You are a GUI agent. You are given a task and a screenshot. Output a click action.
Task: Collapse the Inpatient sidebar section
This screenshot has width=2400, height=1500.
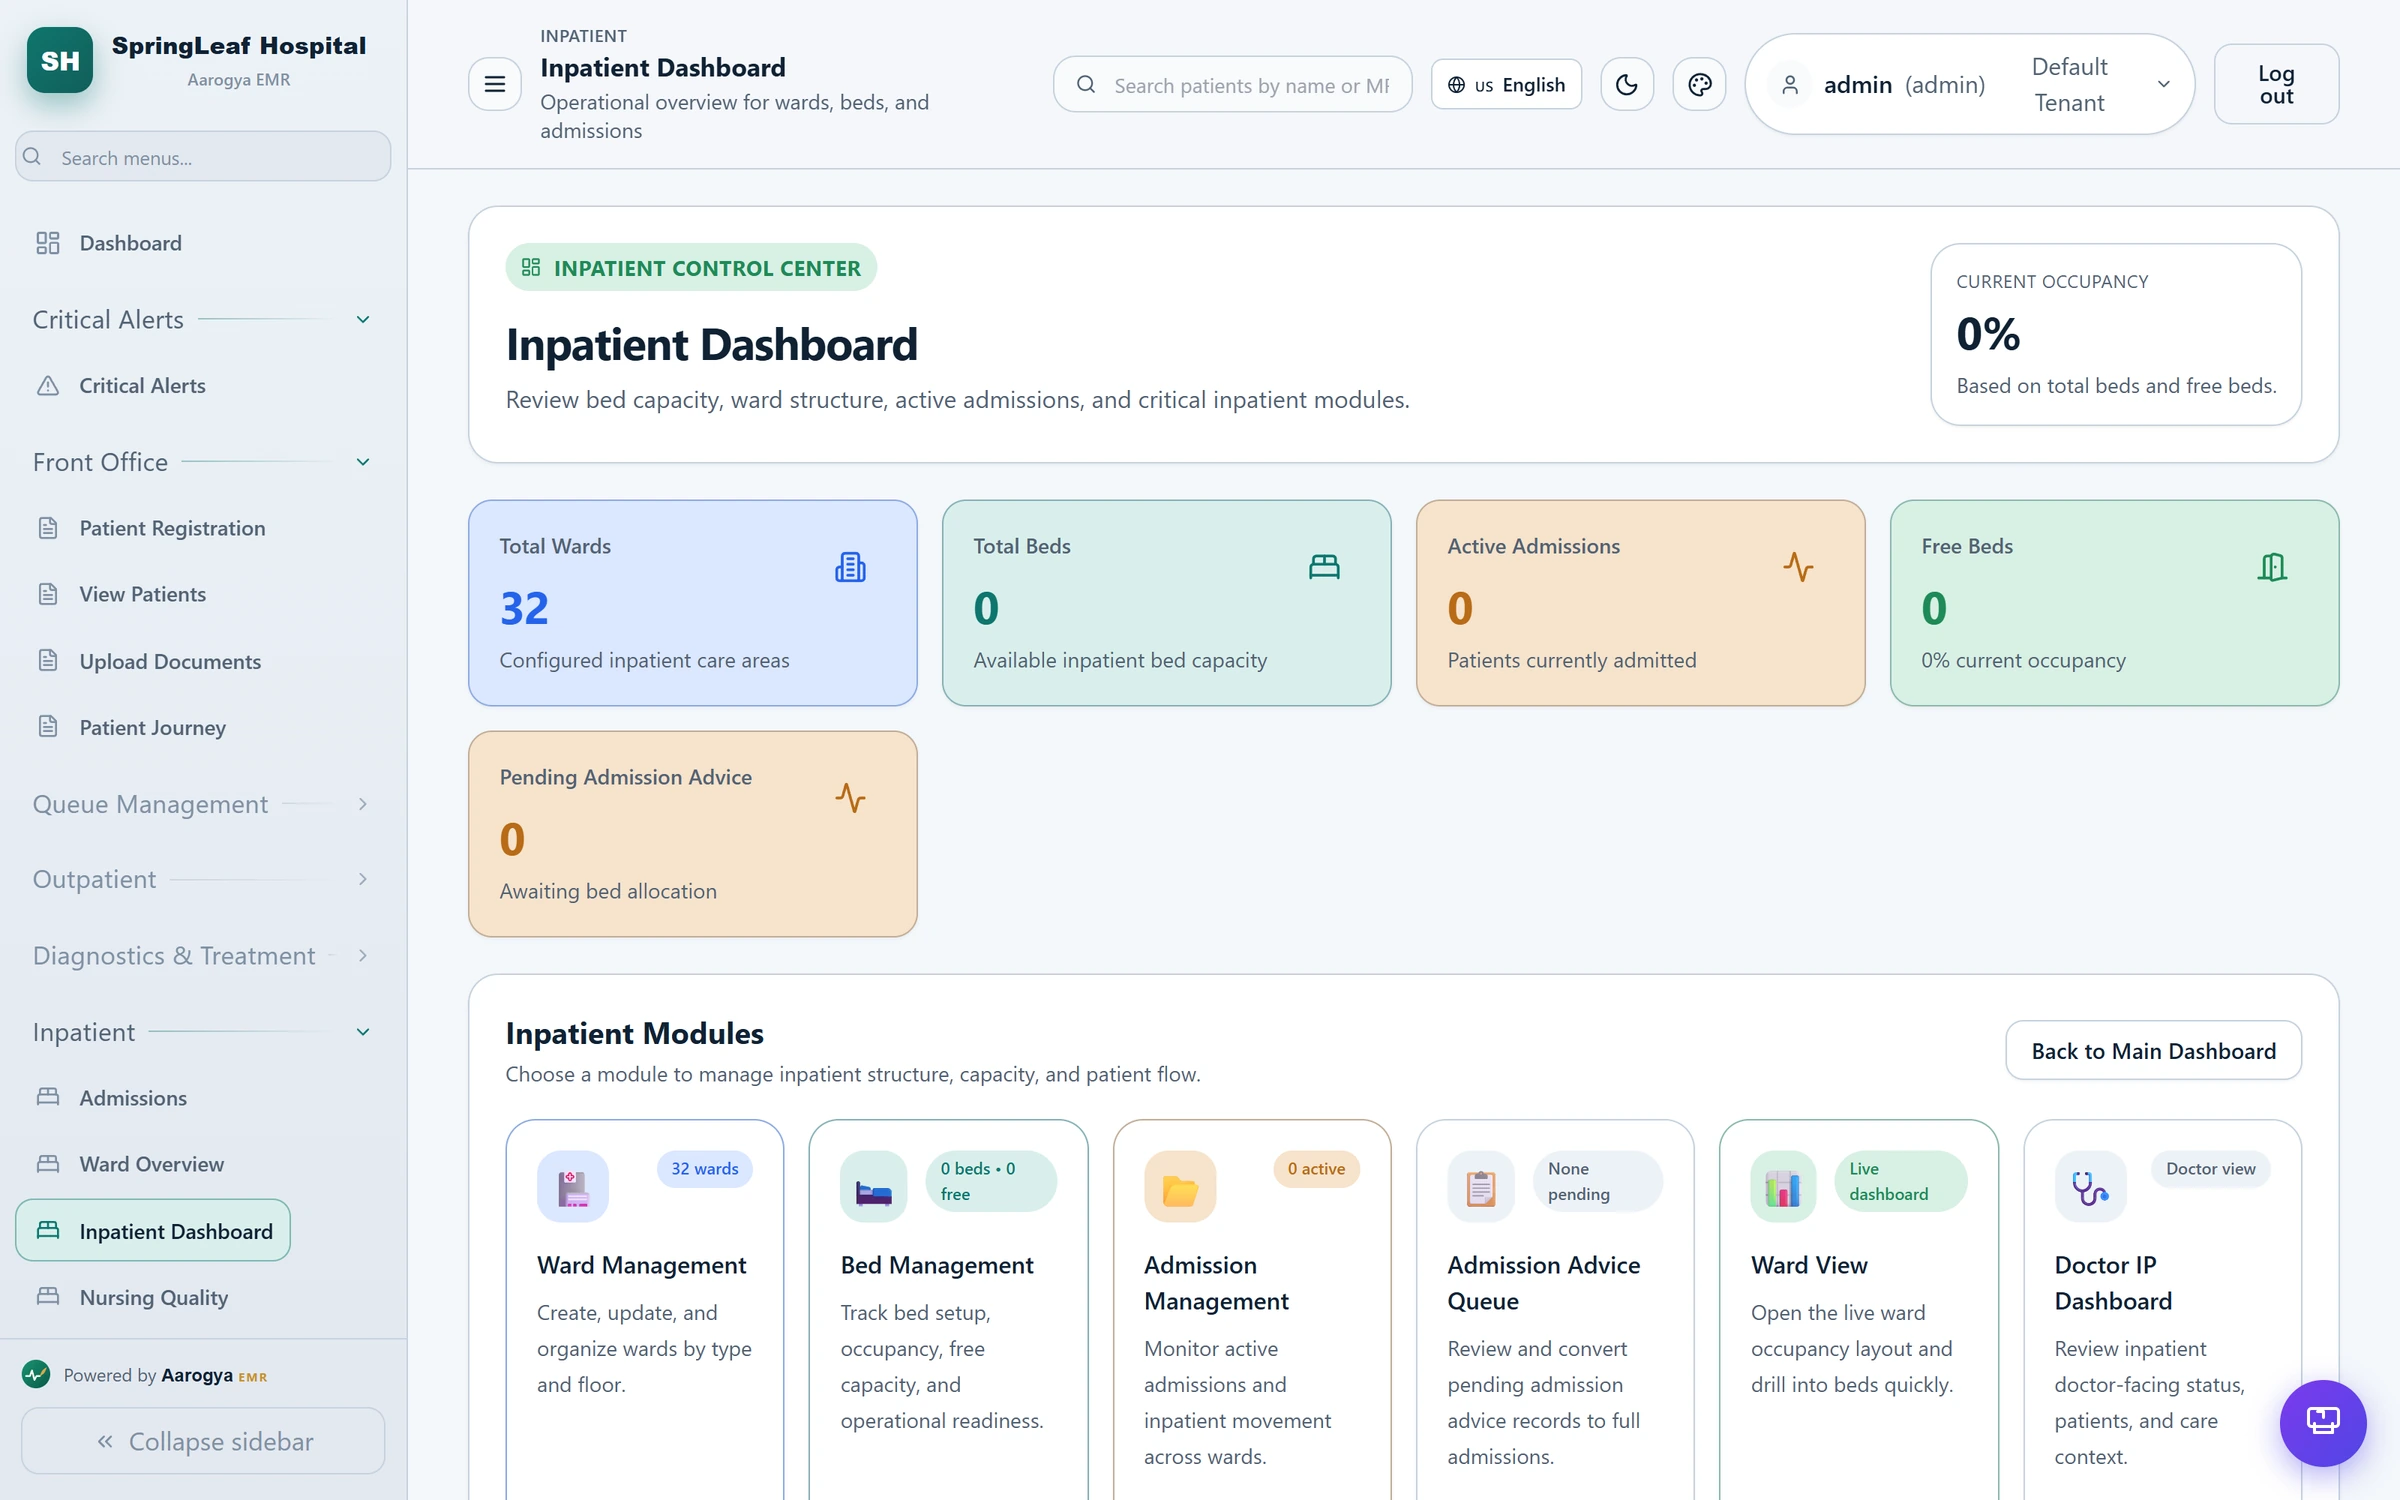point(202,1032)
